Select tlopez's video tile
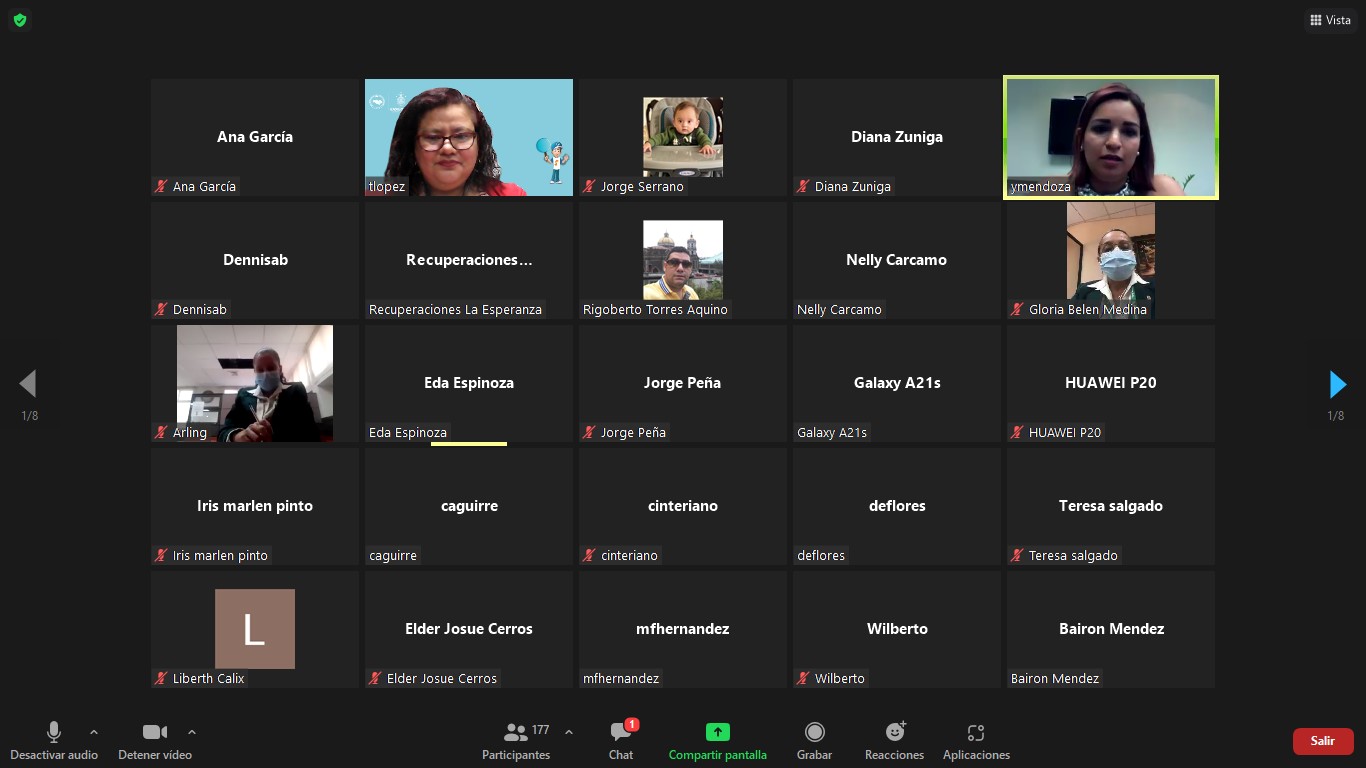1366x768 pixels. pos(468,138)
